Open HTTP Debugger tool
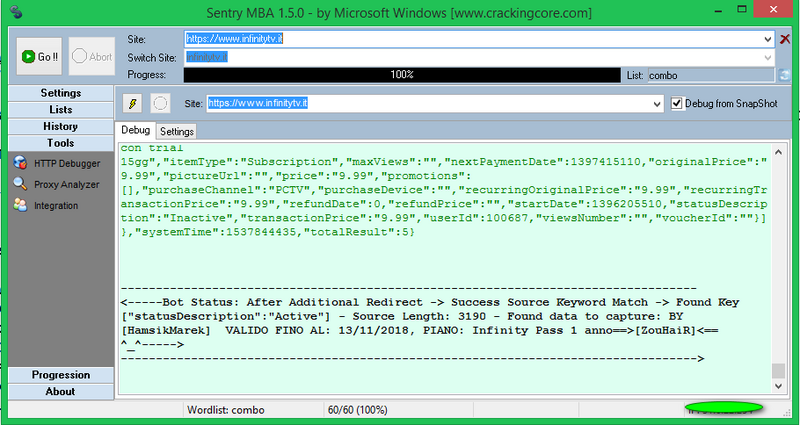Viewport: 800px width, 425px height. click(x=57, y=163)
